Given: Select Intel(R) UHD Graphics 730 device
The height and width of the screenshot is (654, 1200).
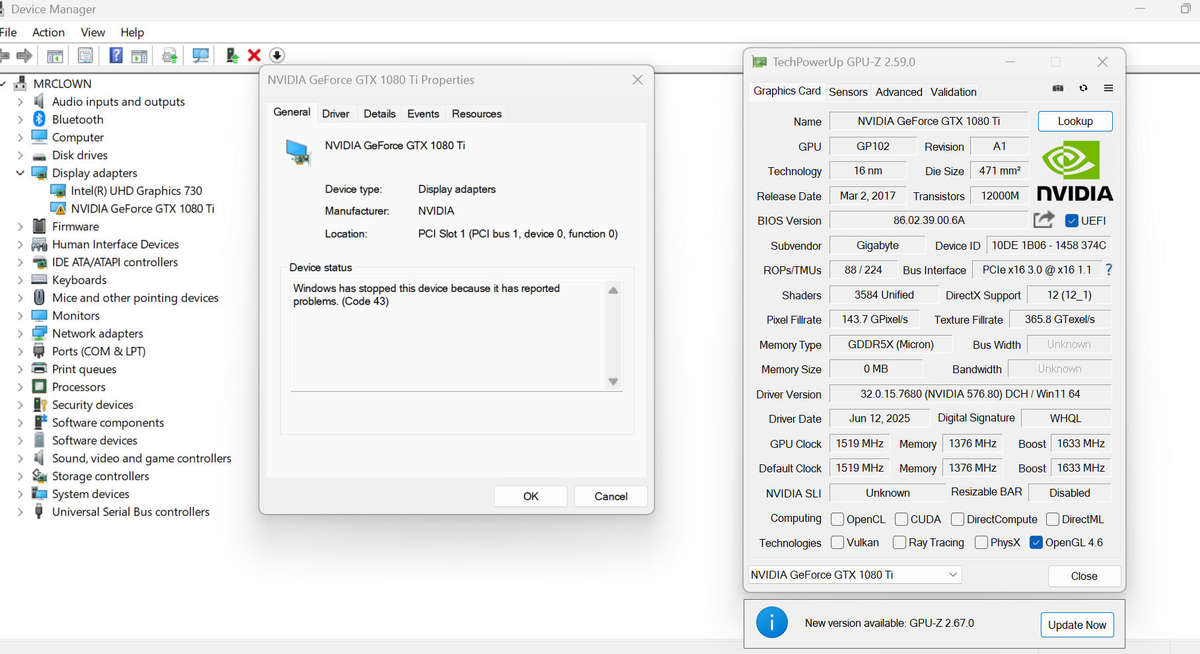Looking at the screenshot, I should click(x=136, y=191).
